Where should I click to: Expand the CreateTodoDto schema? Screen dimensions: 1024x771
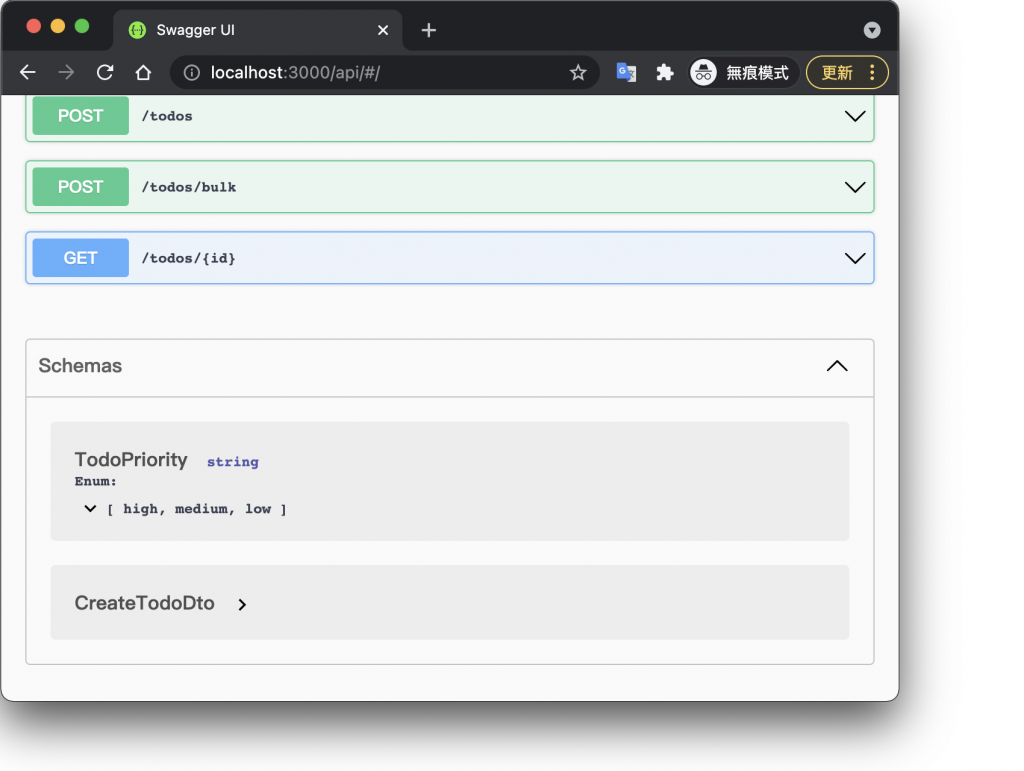tap(242, 604)
